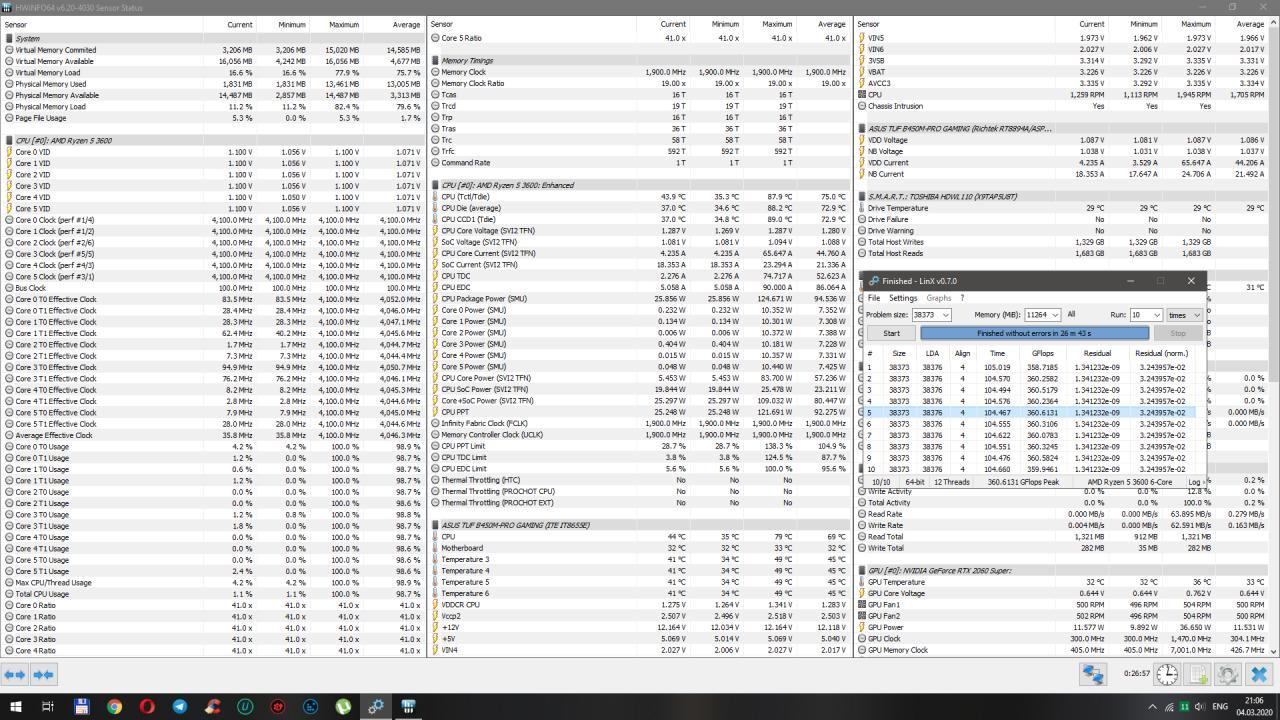Viewport: 1280px width, 720px height.
Task: Open the HWiNFO network remote connection icon
Action: click(1092, 675)
